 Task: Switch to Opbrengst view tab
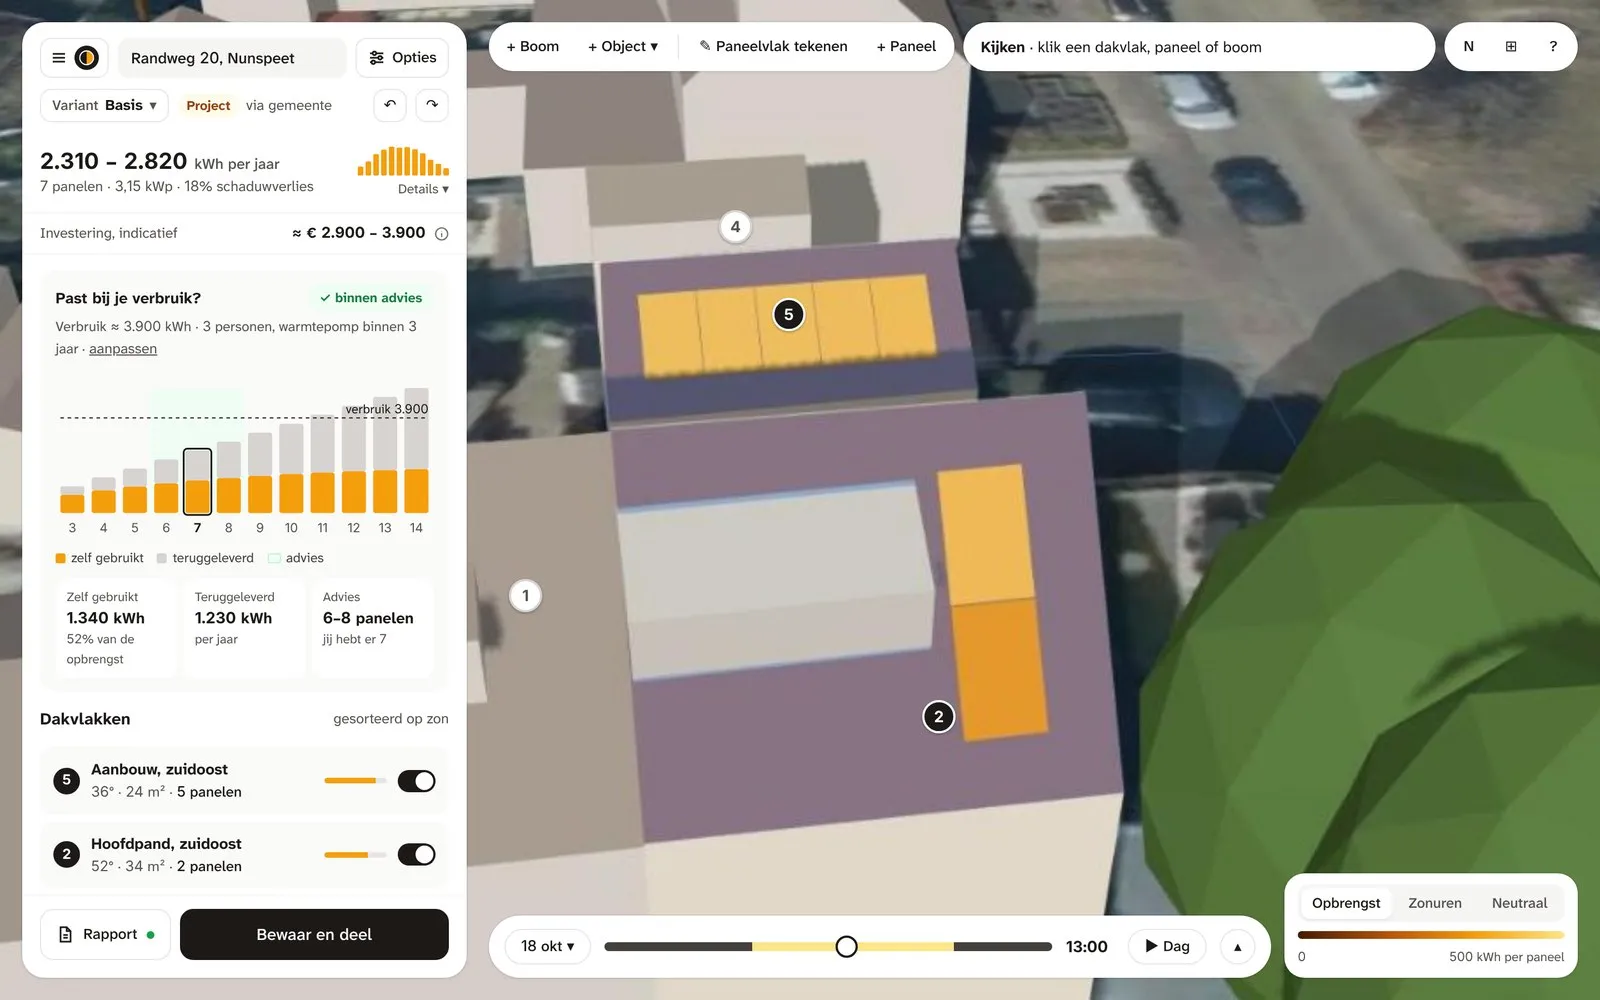(1346, 903)
